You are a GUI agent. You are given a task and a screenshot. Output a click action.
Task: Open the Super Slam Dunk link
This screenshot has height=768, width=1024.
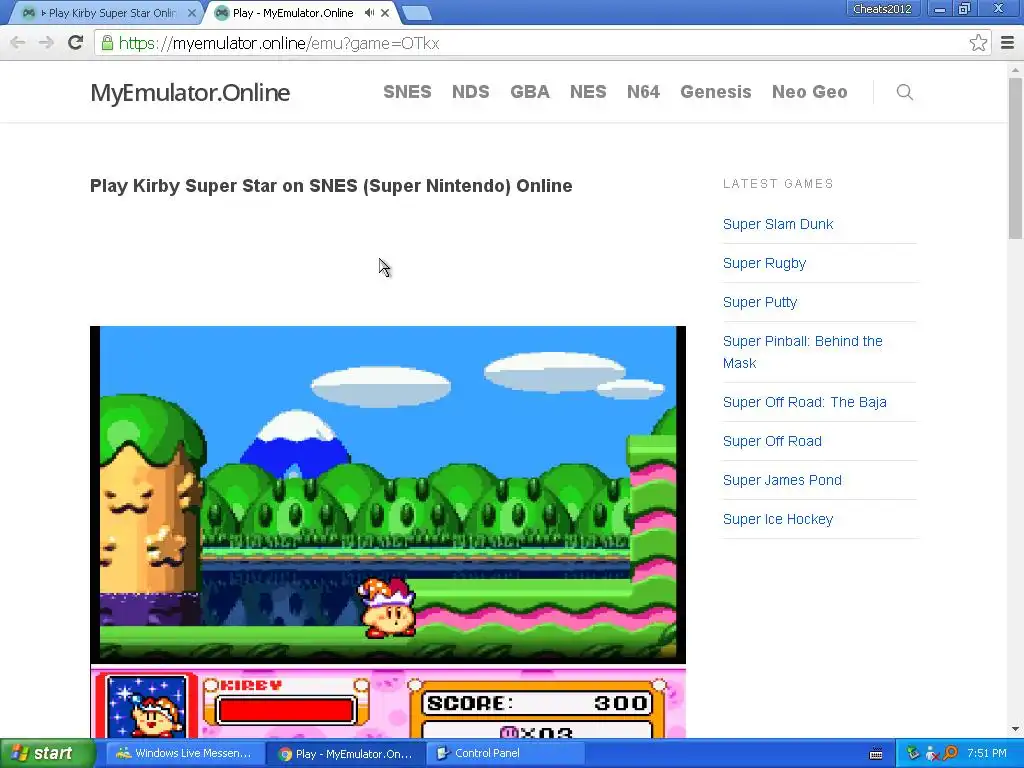point(778,224)
